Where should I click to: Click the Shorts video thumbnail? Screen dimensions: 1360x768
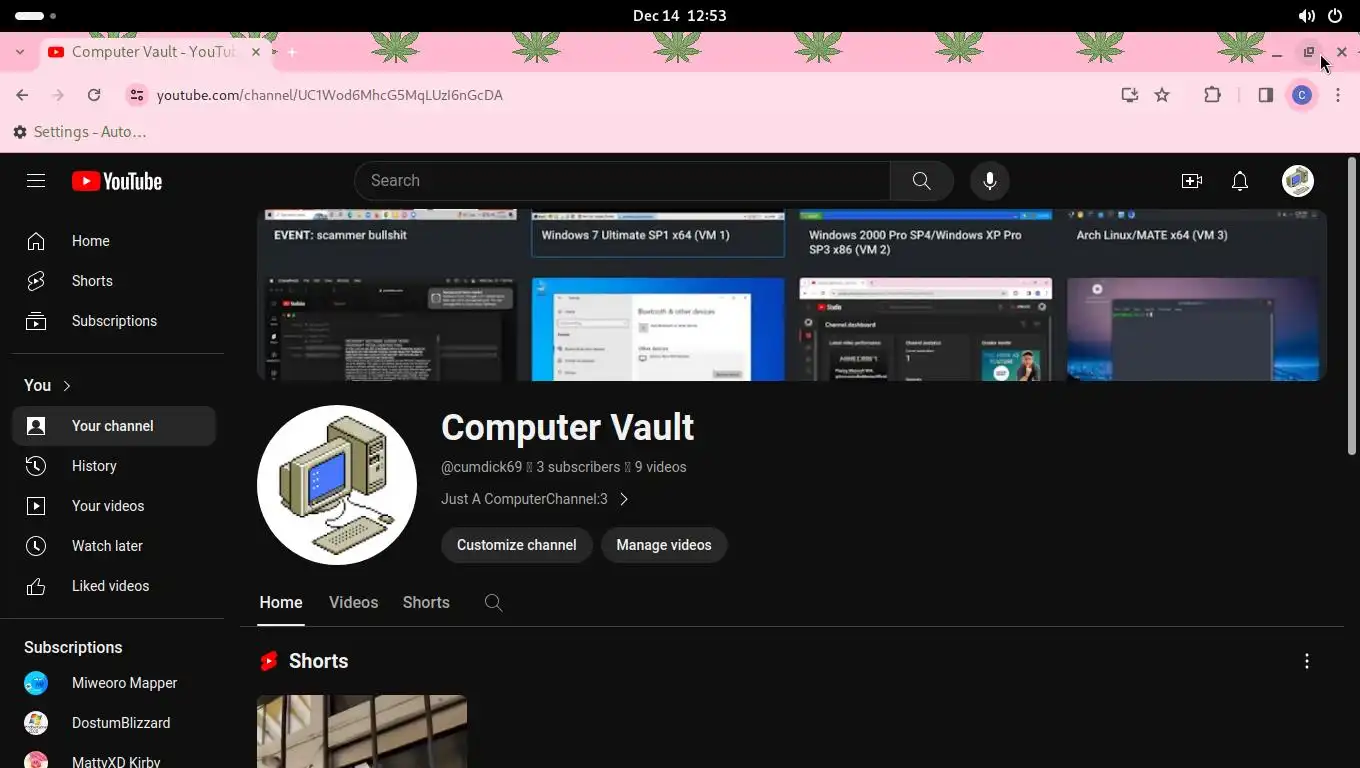(362, 731)
